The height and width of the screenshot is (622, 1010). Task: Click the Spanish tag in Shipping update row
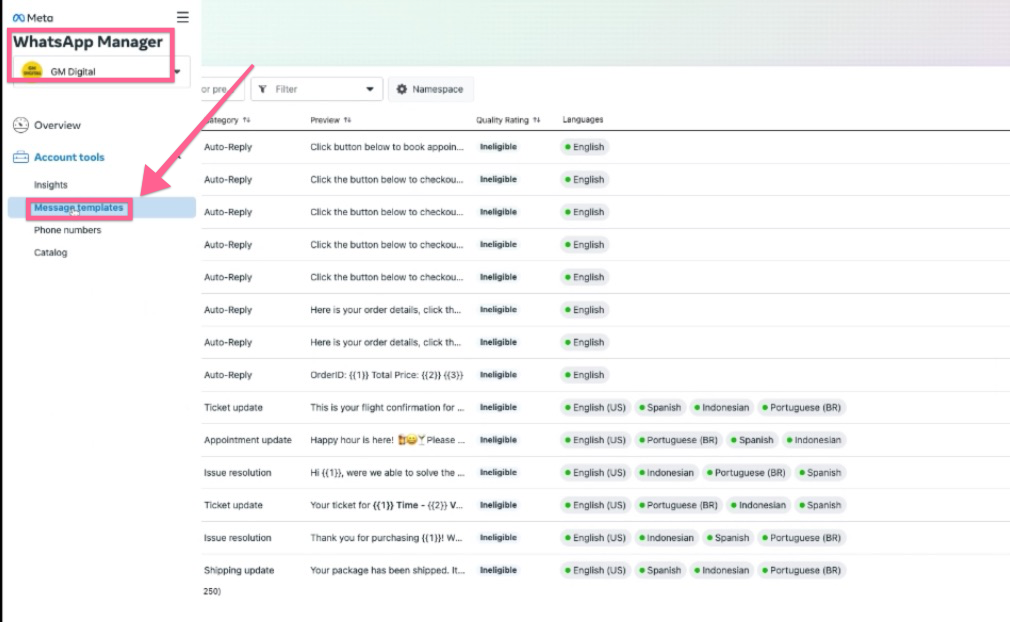coord(659,571)
